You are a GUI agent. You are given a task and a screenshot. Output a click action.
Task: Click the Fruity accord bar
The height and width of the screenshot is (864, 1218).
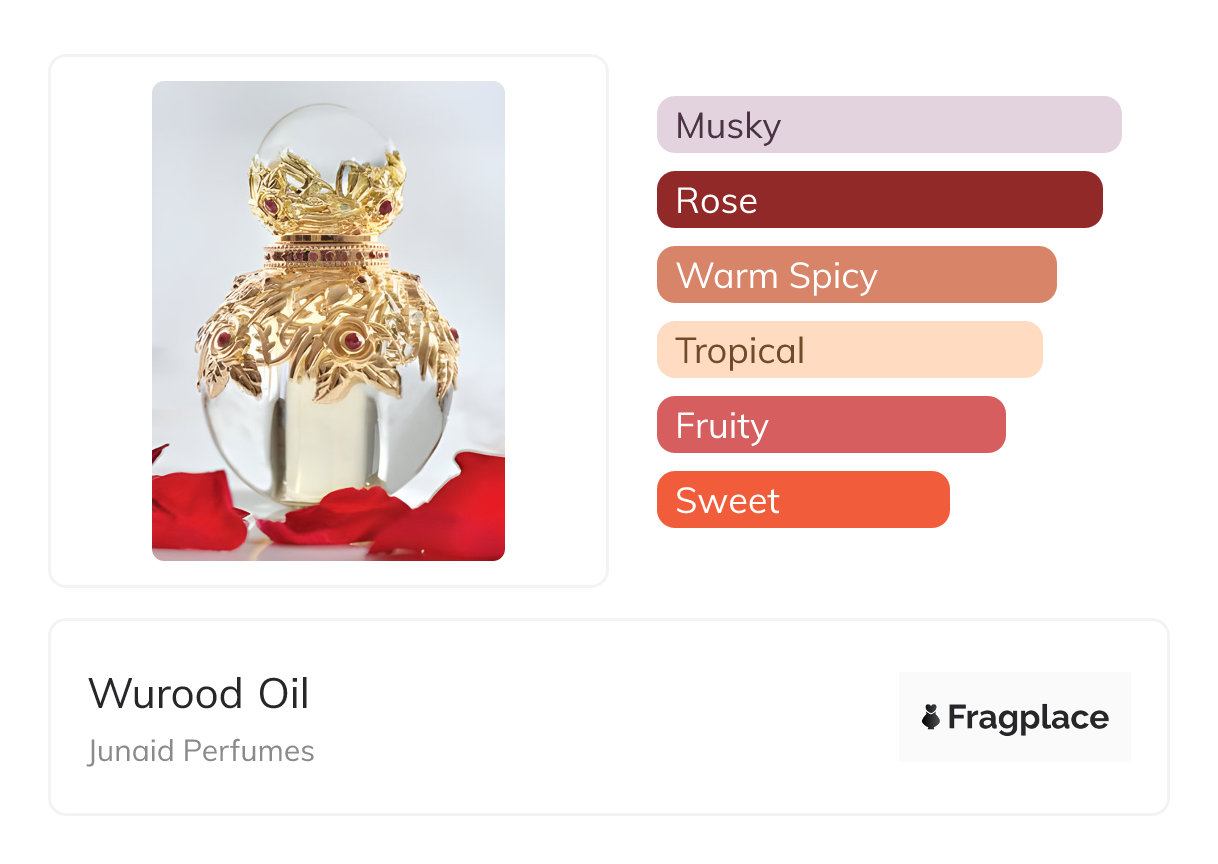tap(831, 425)
